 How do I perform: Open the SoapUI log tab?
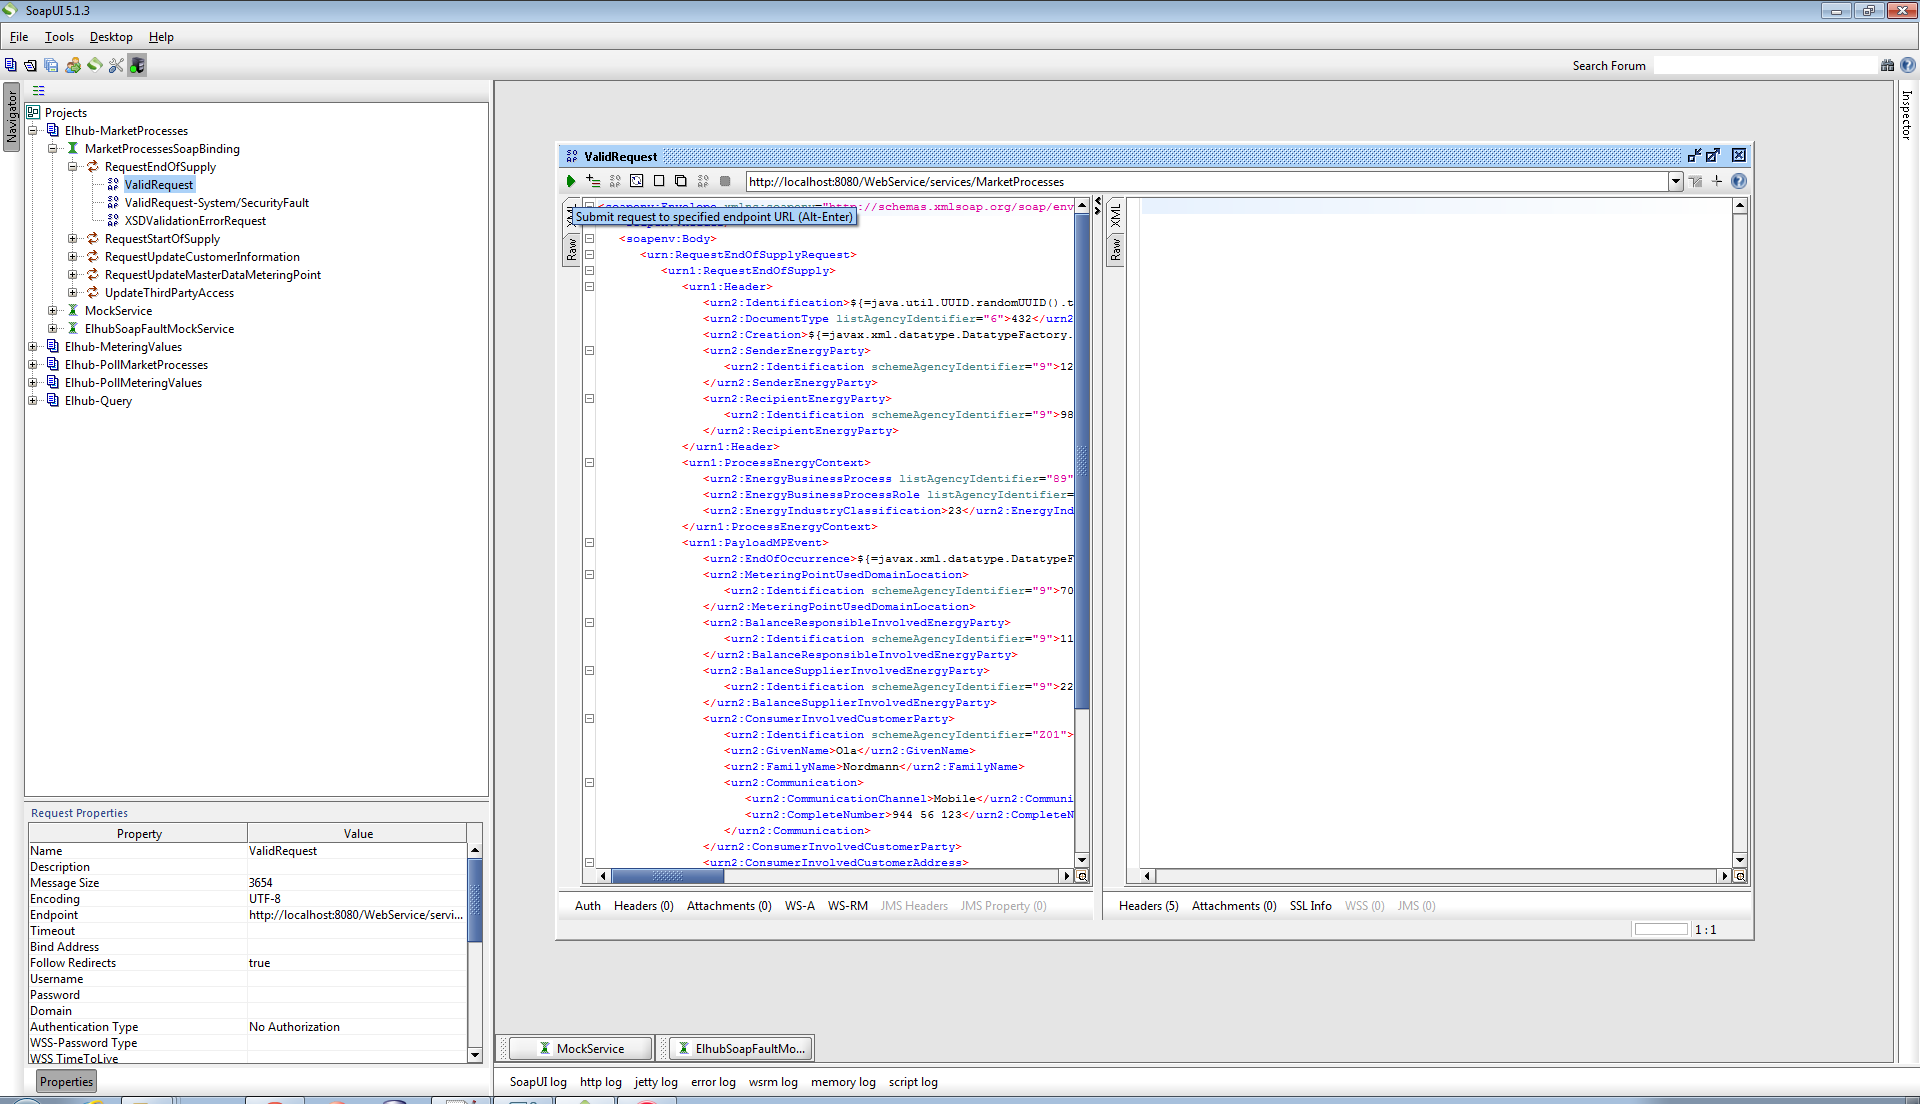click(537, 1082)
